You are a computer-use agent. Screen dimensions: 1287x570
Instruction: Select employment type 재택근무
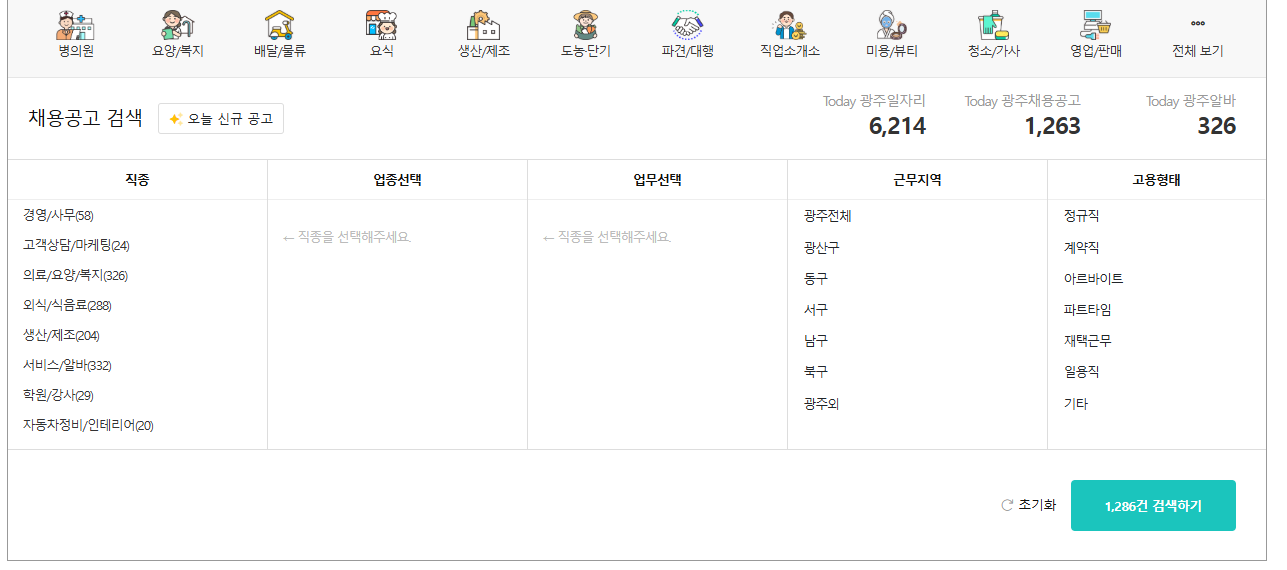pyautogui.click(x=1087, y=340)
